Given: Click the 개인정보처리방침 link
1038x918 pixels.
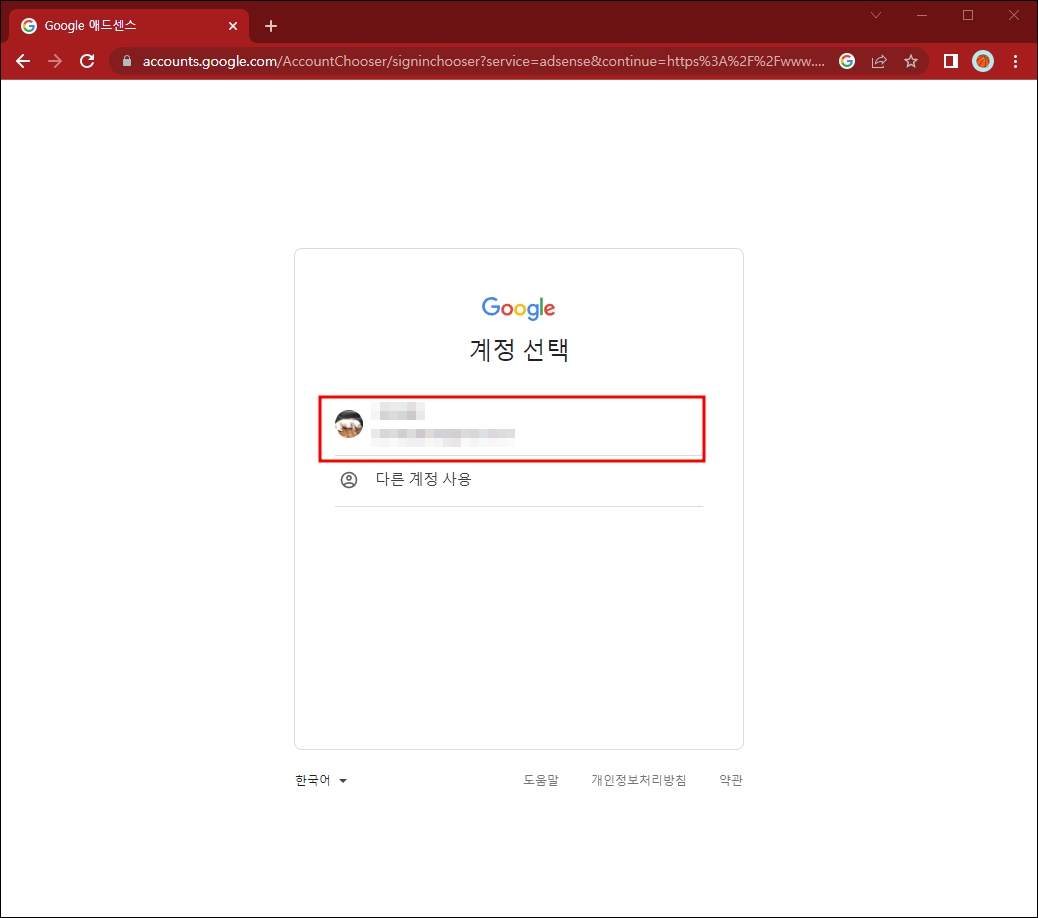Looking at the screenshot, I should tap(639, 780).
